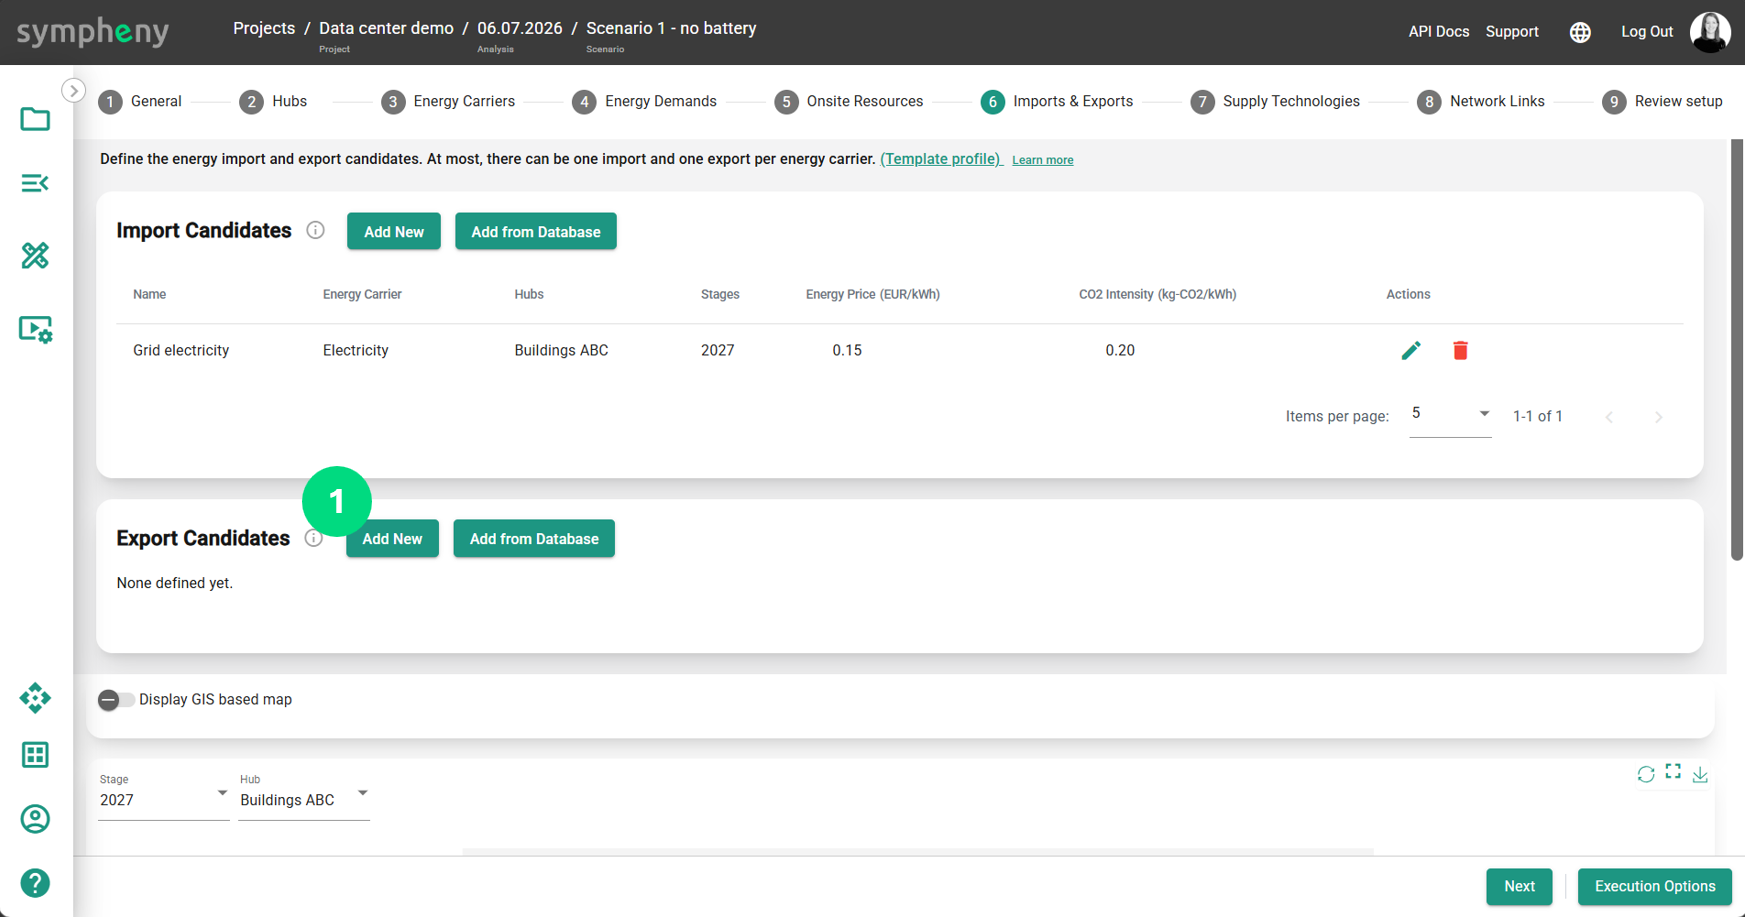
Task: Click the vertical page scrollbar
Action: click(x=1737, y=350)
